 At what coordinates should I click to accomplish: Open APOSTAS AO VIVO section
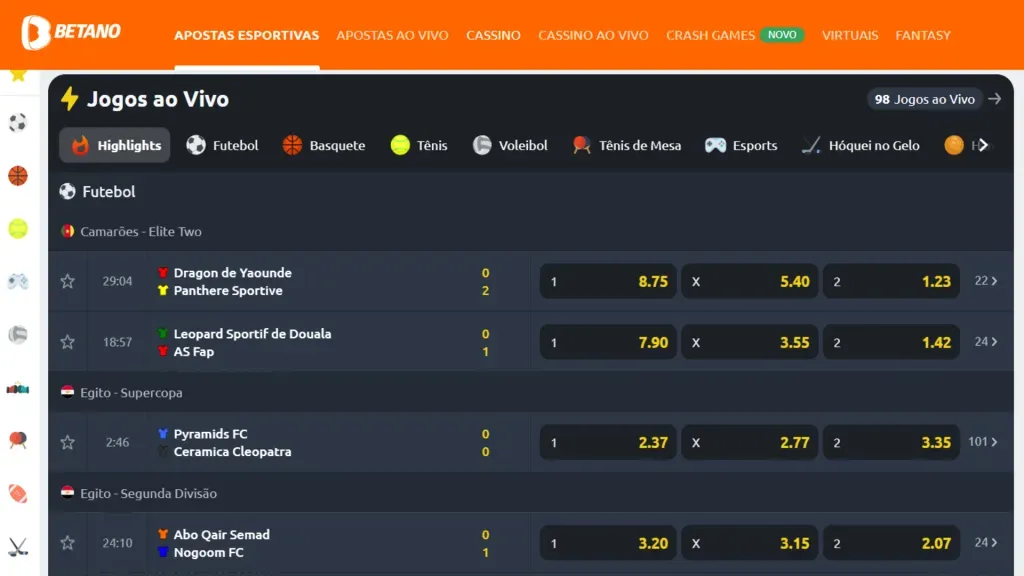pyautogui.click(x=392, y=35)
